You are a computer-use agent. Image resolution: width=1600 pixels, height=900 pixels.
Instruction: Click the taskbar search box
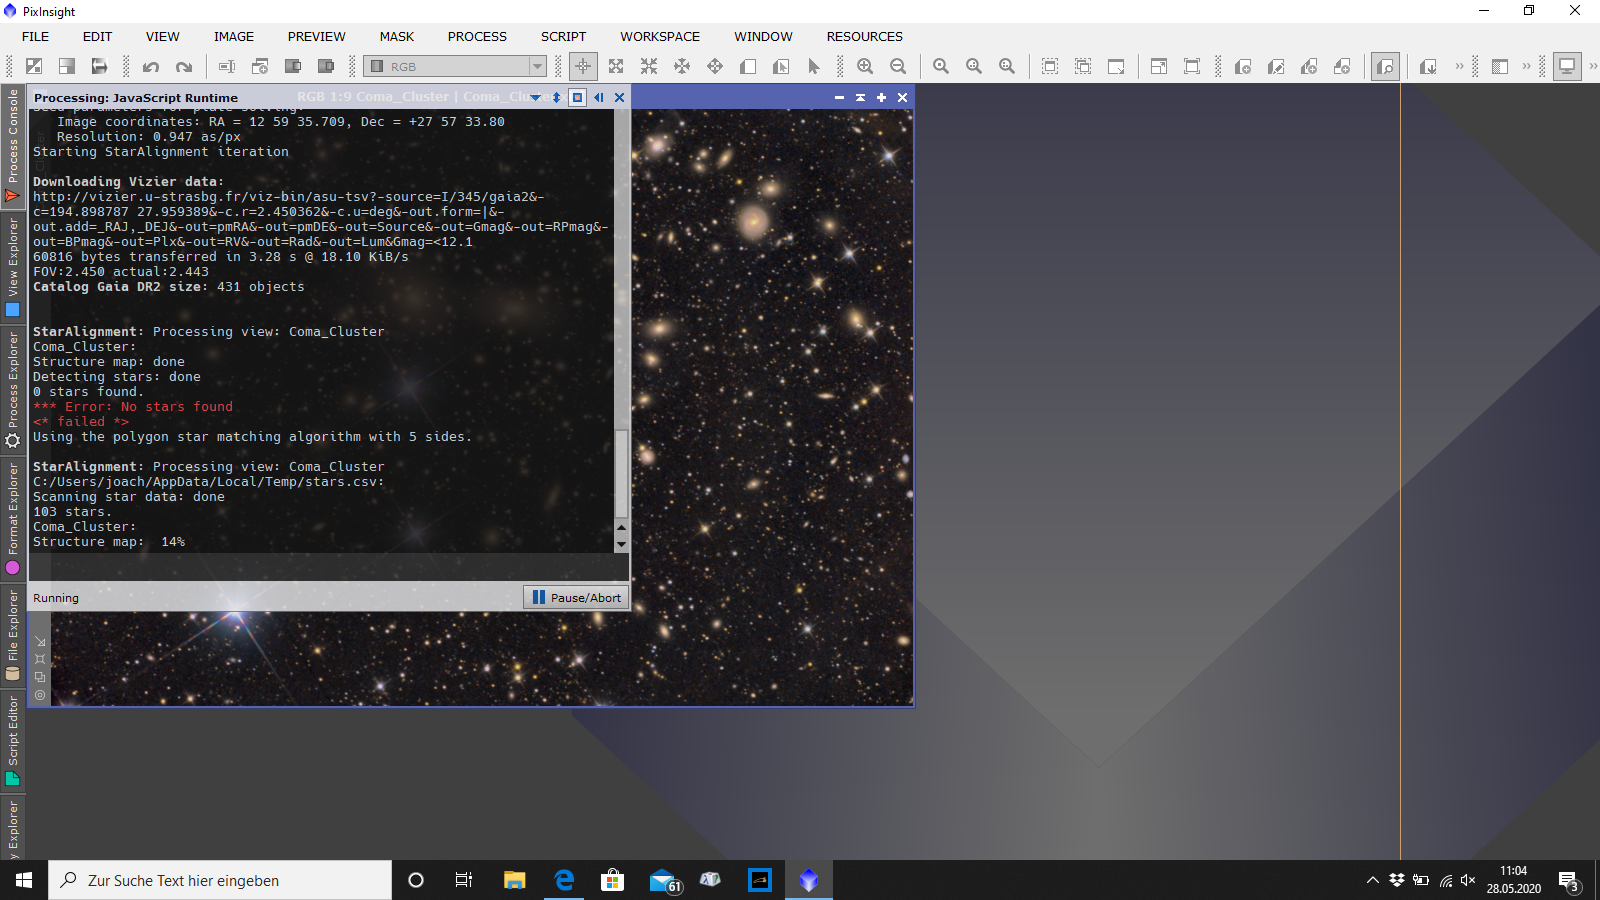point(220,880)
